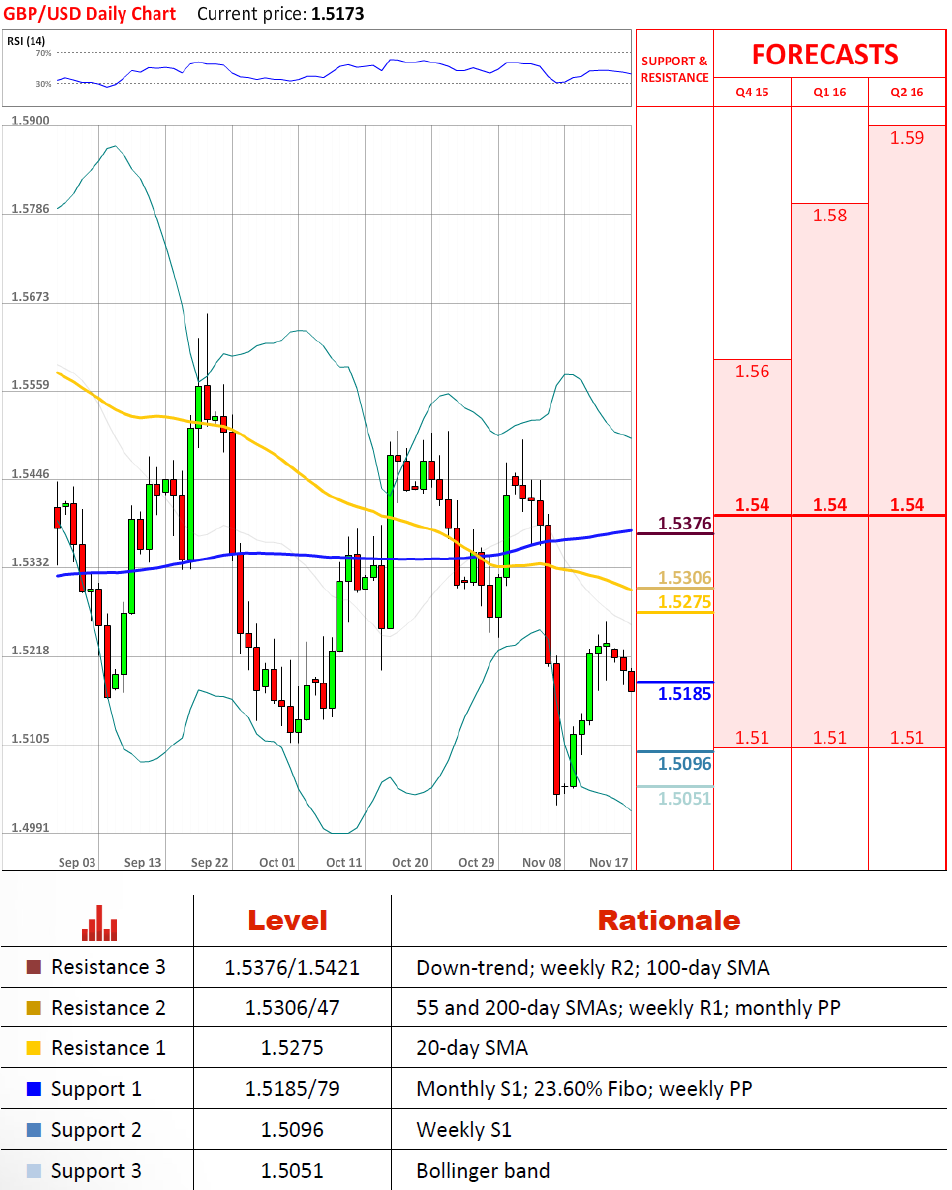Select the Q2 16 column header

(907, 92)
